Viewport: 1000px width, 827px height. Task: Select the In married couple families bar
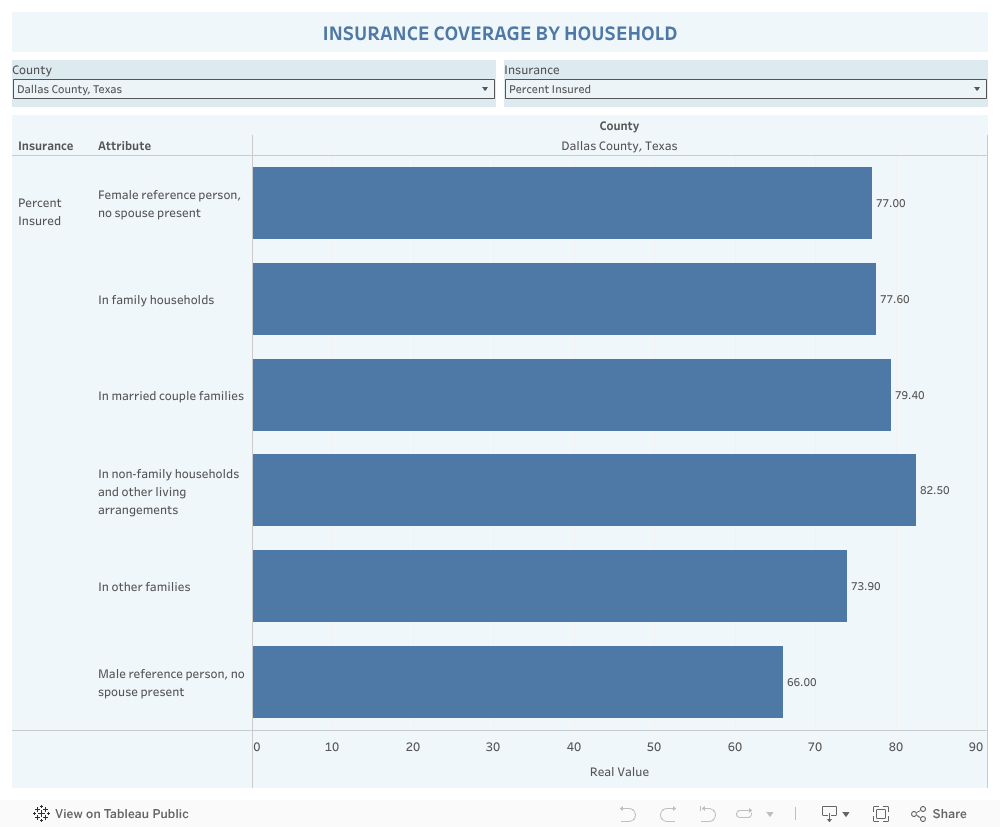pyautogui.click(x=571, y=395)
